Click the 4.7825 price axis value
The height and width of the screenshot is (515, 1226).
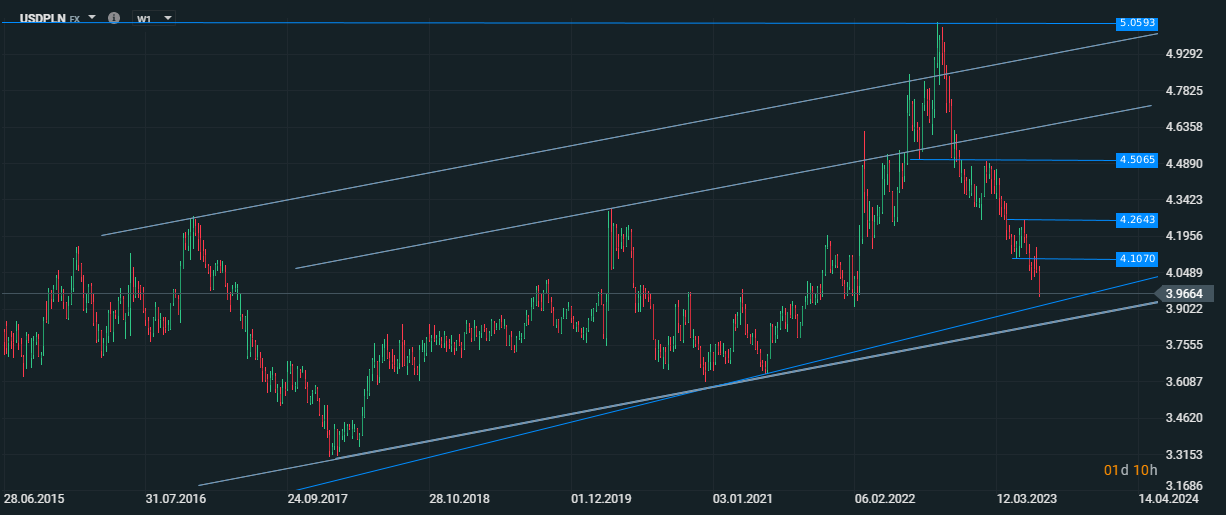(1182, 90)
